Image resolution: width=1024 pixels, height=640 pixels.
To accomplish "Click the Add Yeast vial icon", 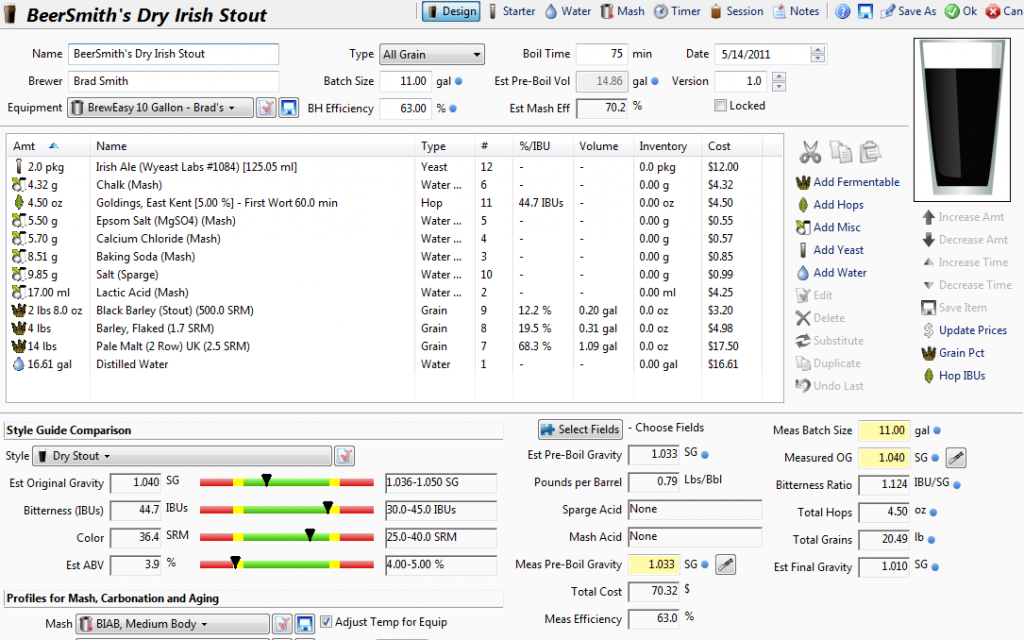I will (803, 250).
